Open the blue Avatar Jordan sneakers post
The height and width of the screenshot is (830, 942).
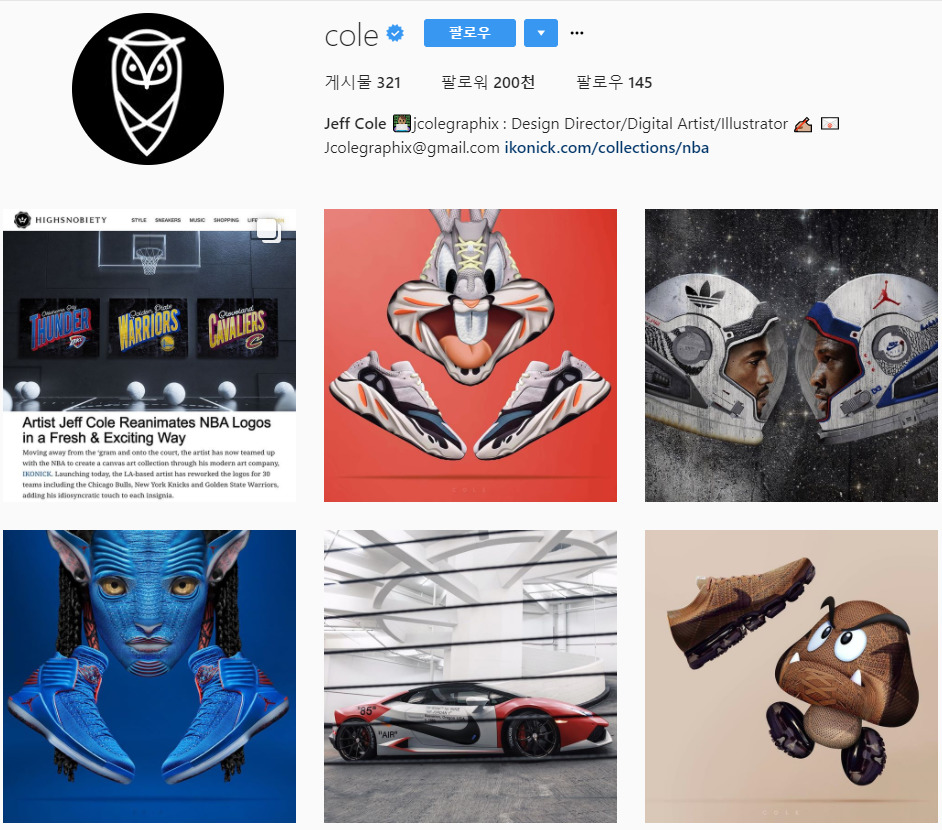[x=150, y=676]
